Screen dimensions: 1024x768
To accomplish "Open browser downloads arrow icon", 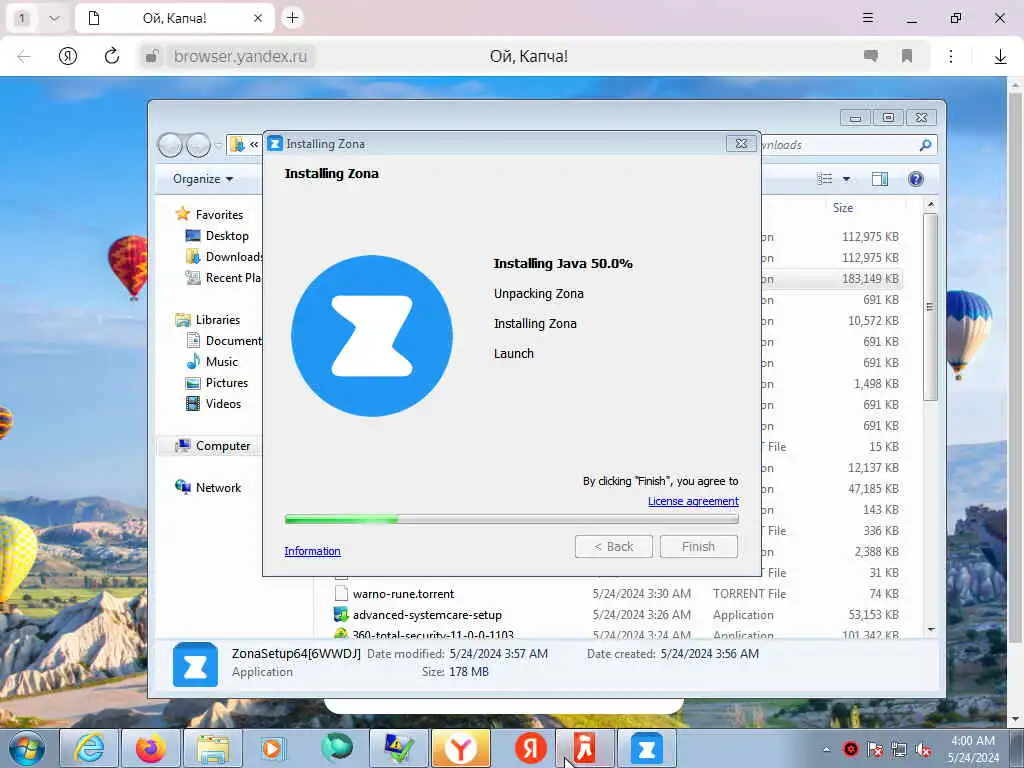I will tap(1000, 57).
